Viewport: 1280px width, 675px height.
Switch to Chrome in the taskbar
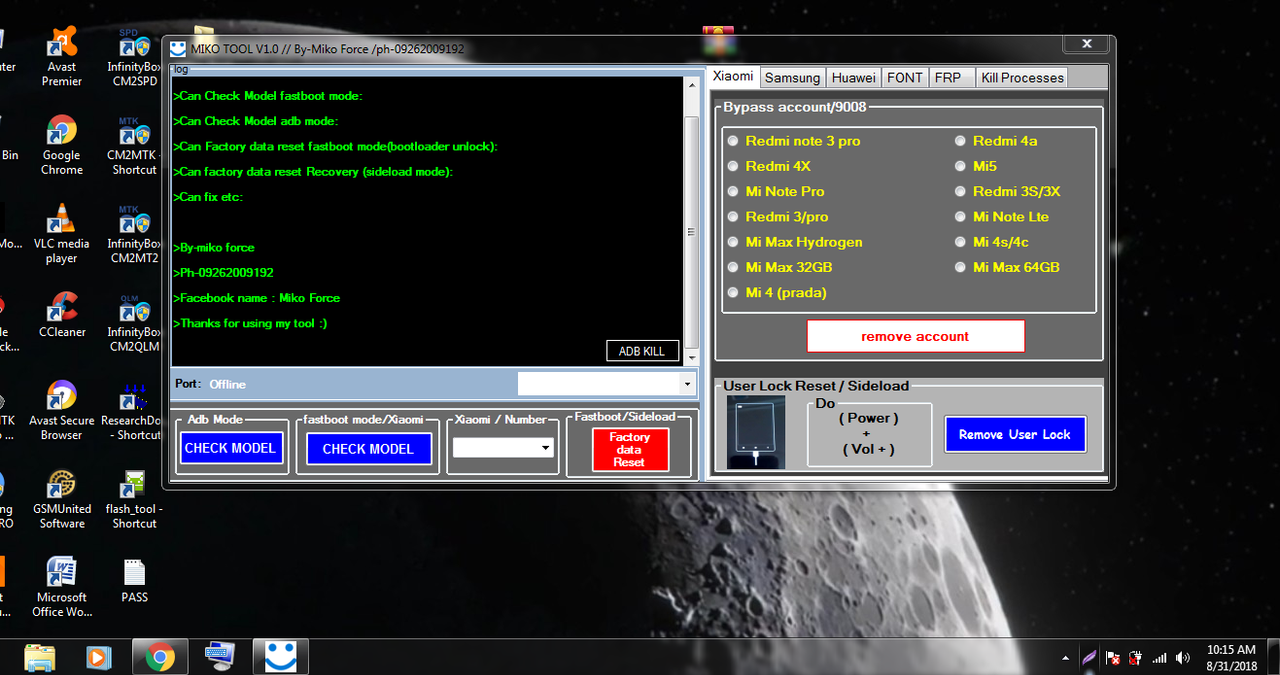160,657
